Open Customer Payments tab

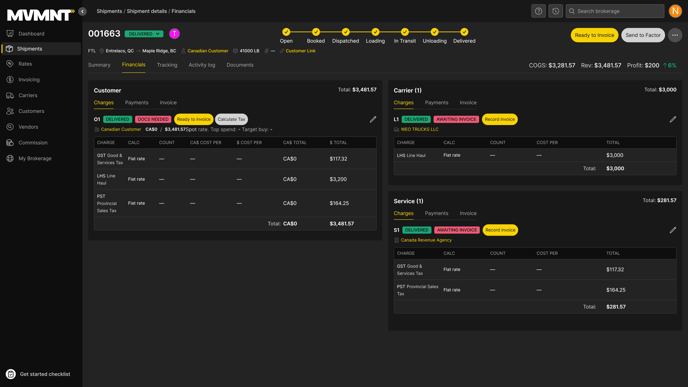pyautogui.click(x=136, y=103)
